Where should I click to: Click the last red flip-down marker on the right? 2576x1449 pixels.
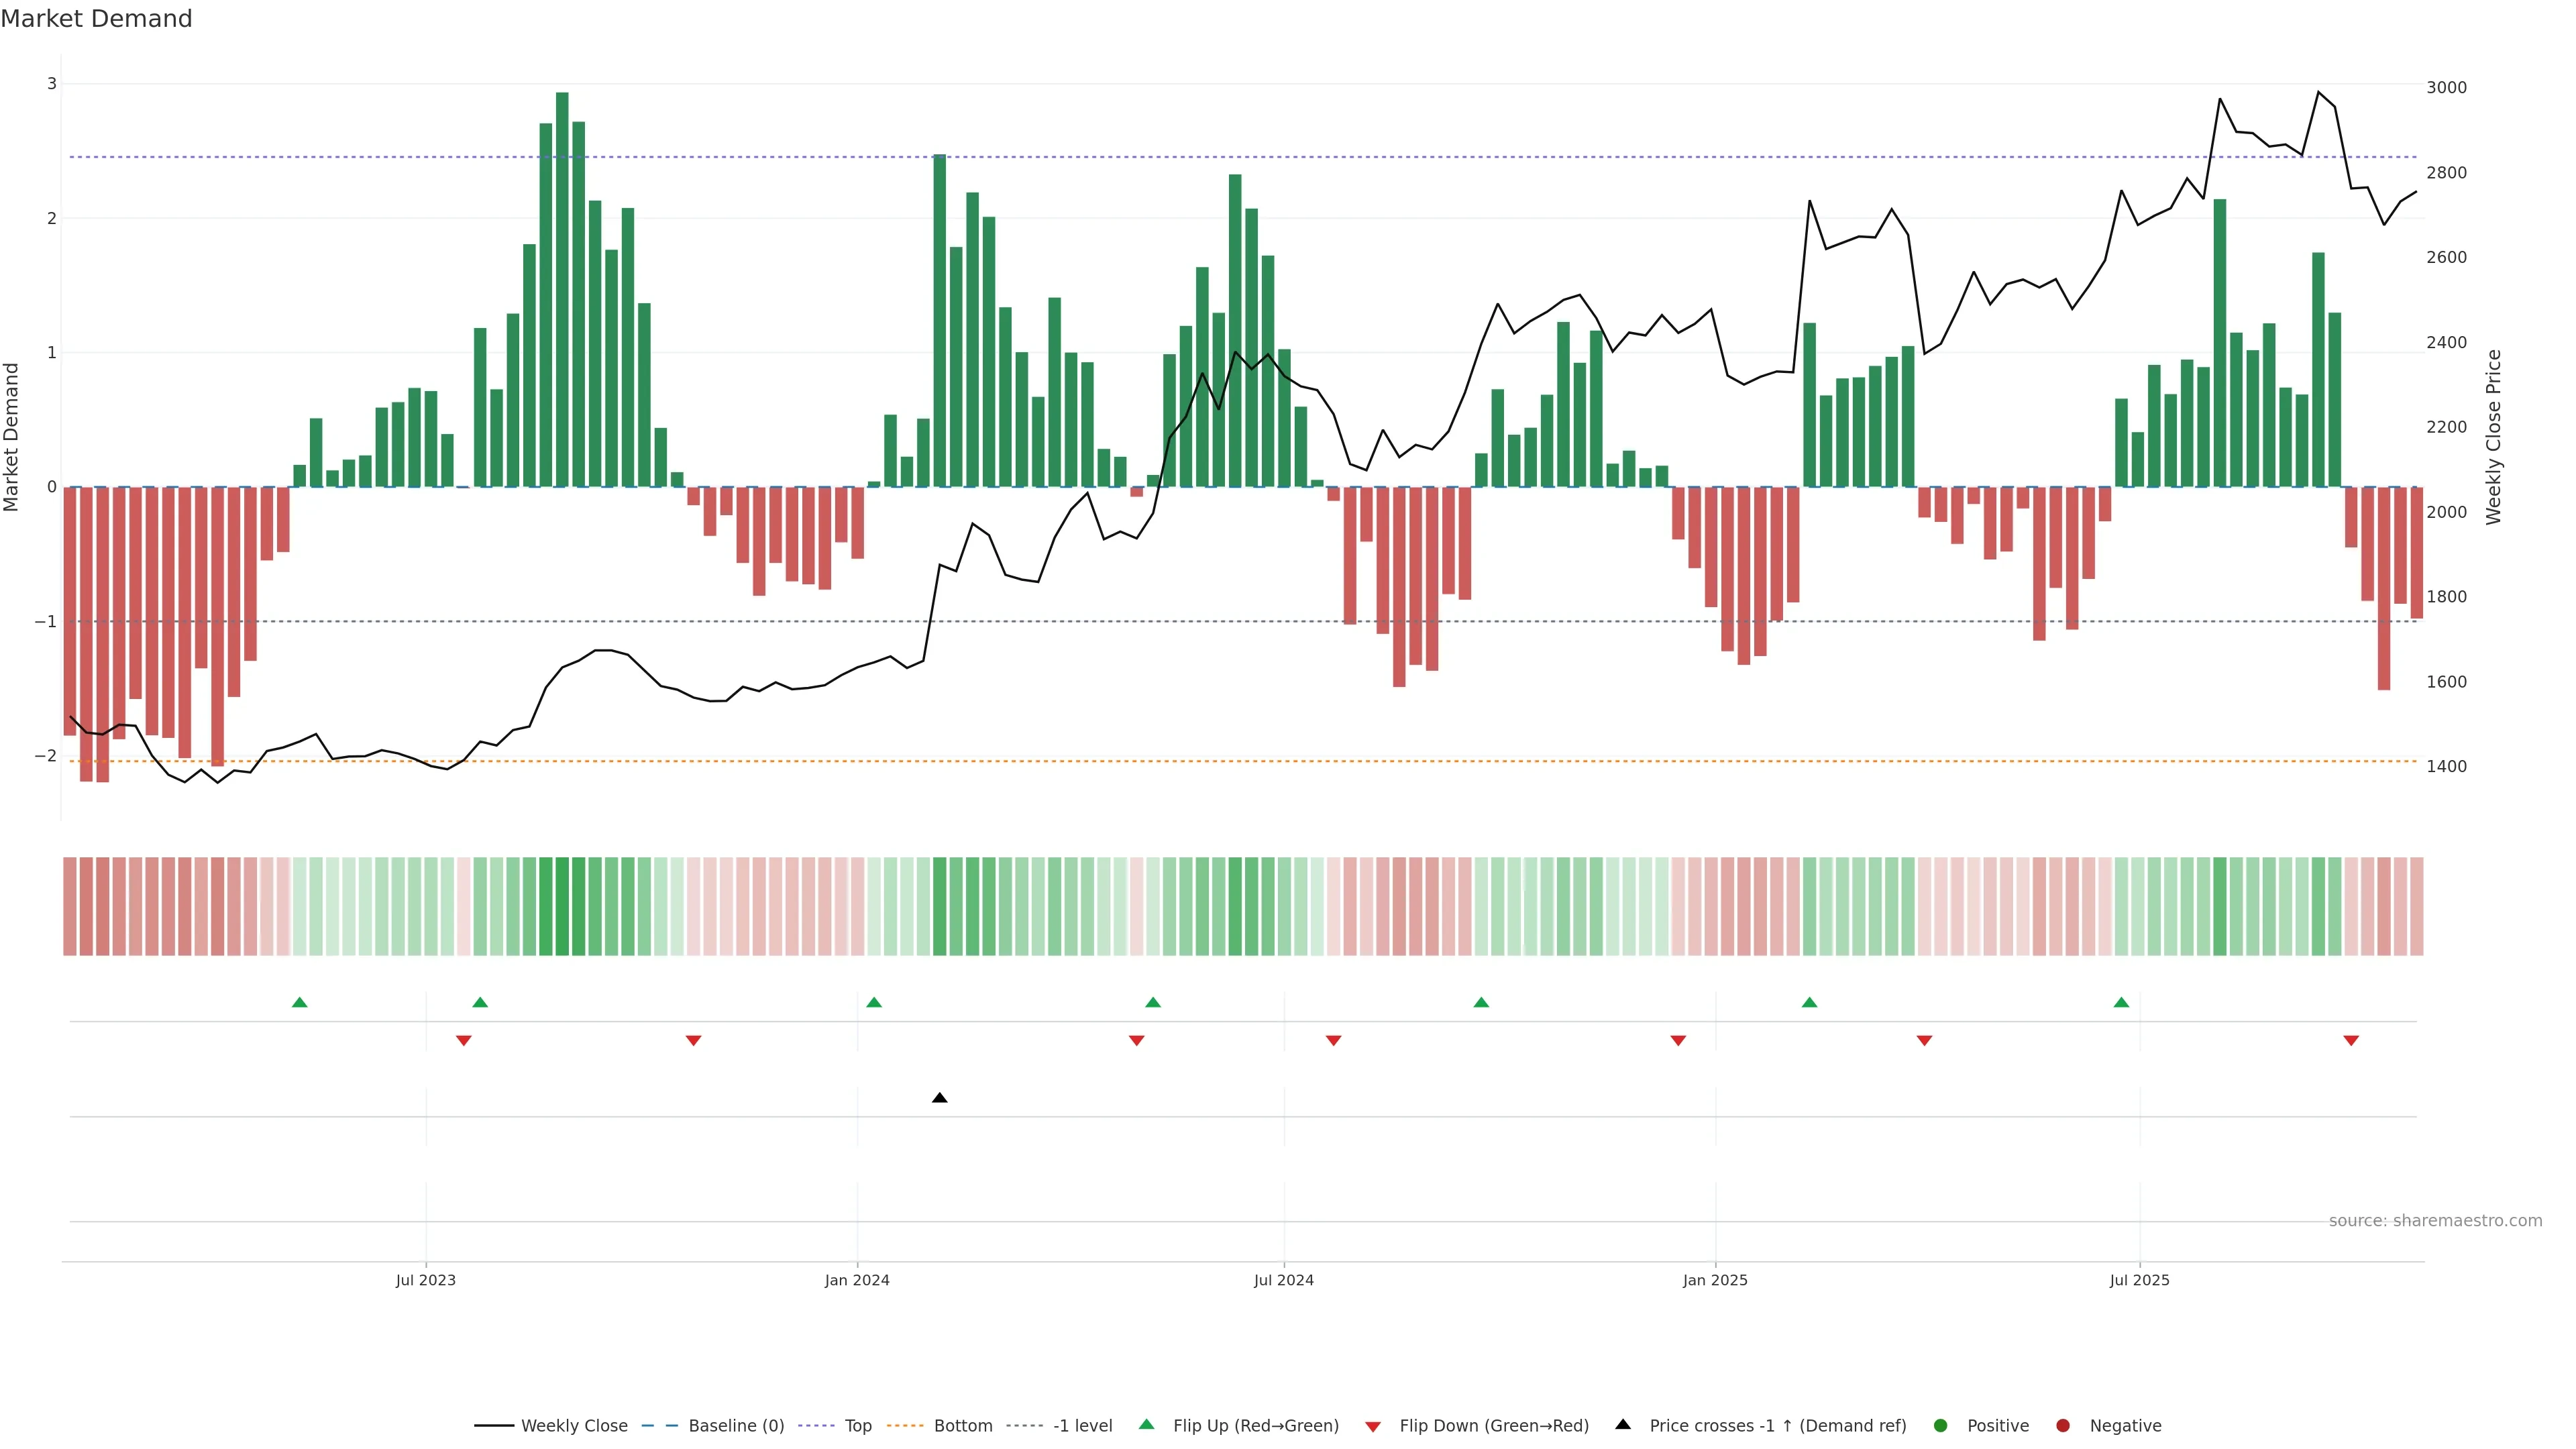point(2351,1041)
